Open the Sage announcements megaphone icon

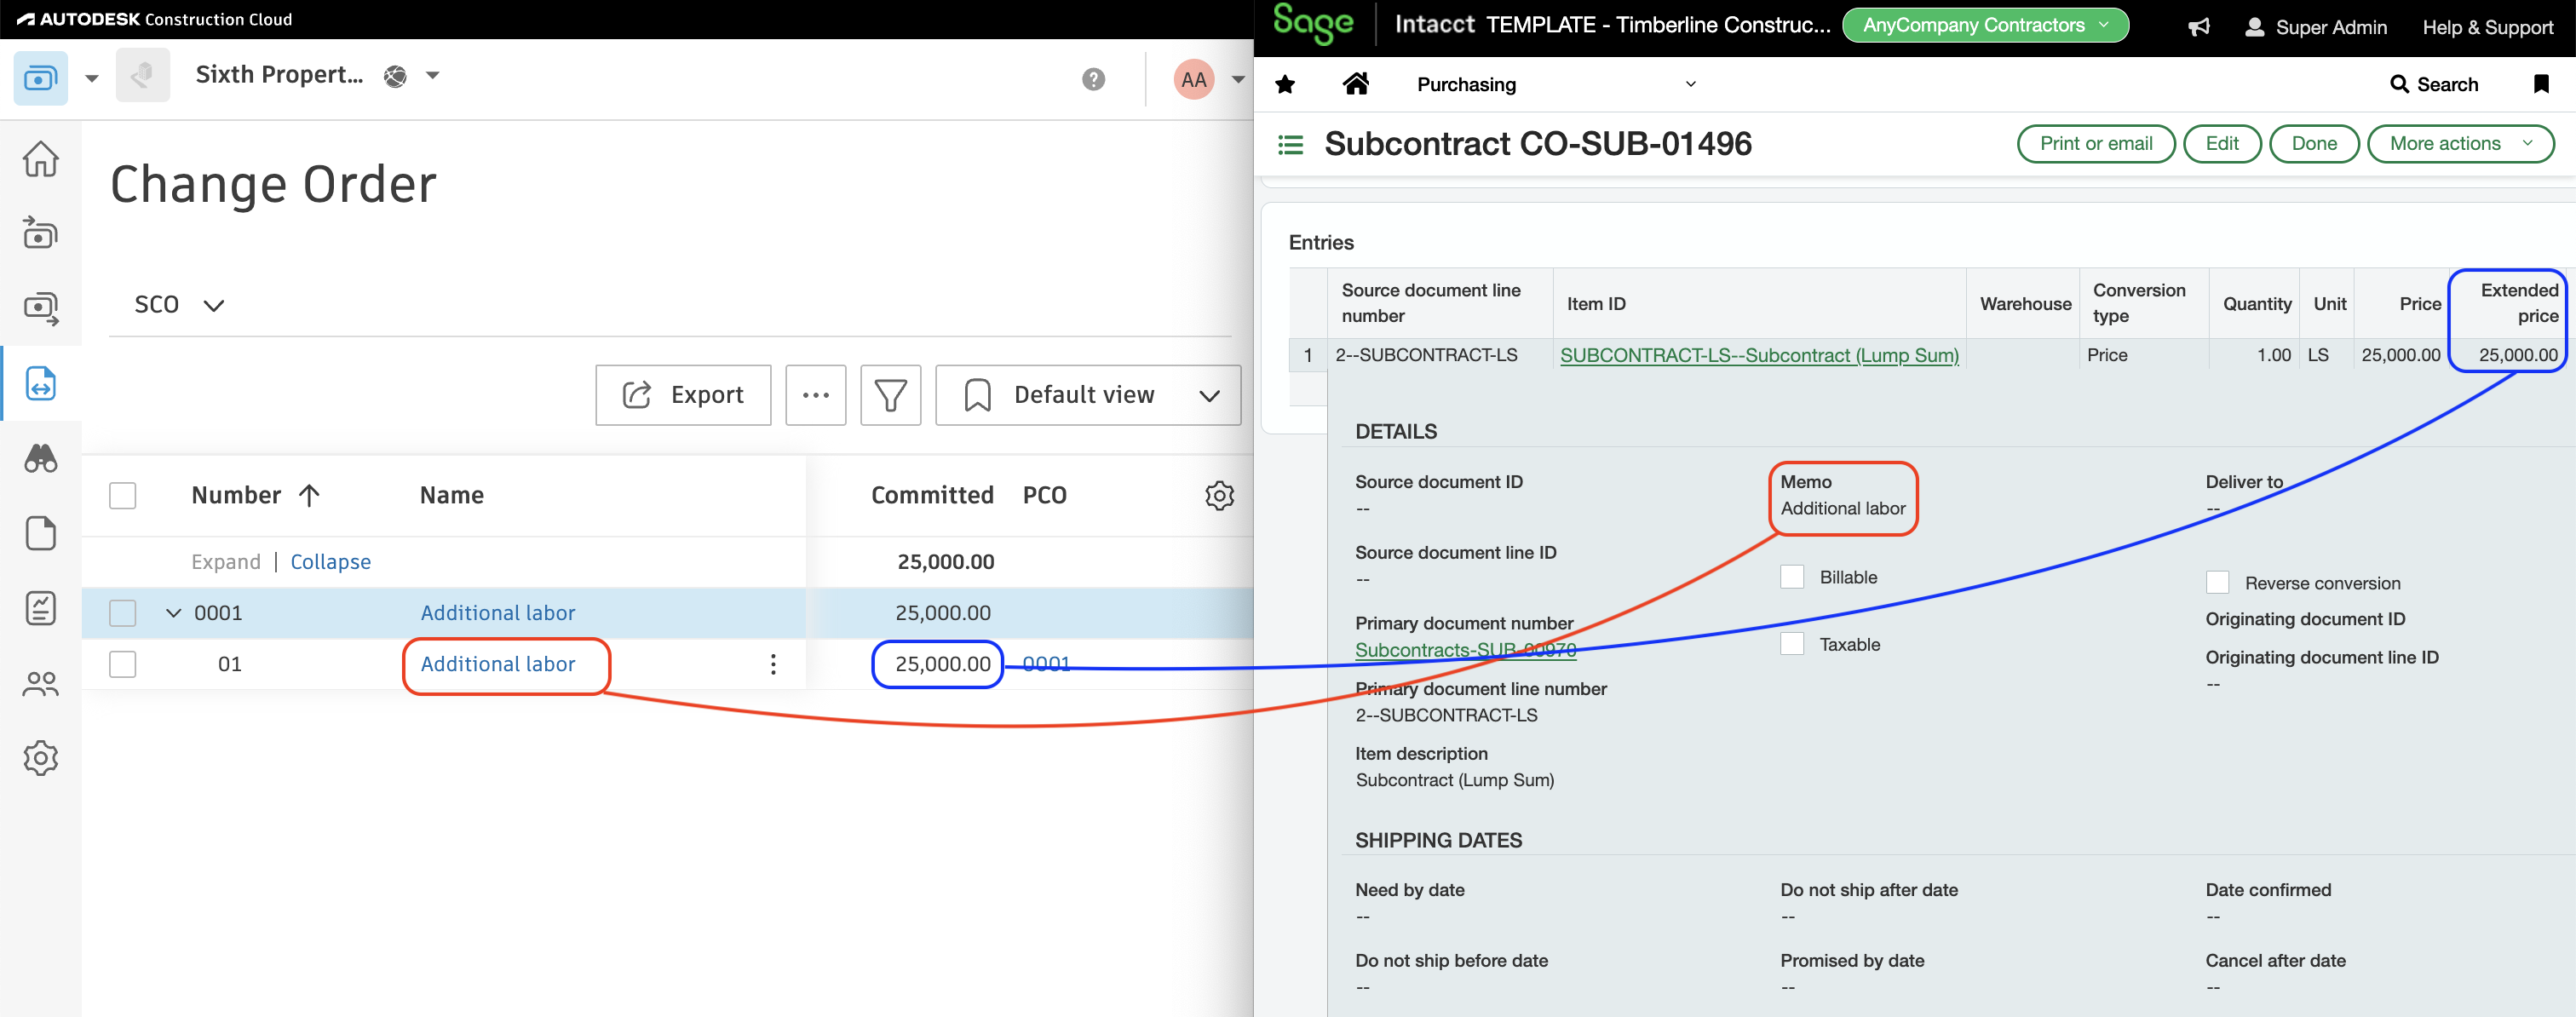coord(2198,27)
